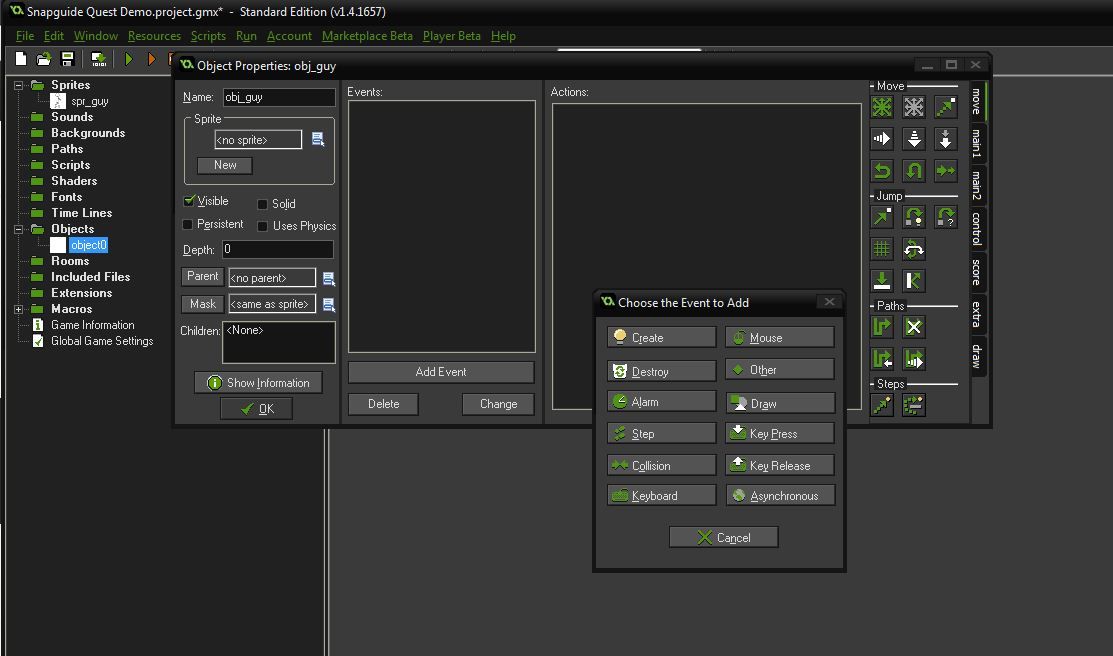The width and height of the screenshot is (1113, 656).
Task: Check the Persistent option
Action: 186,224
